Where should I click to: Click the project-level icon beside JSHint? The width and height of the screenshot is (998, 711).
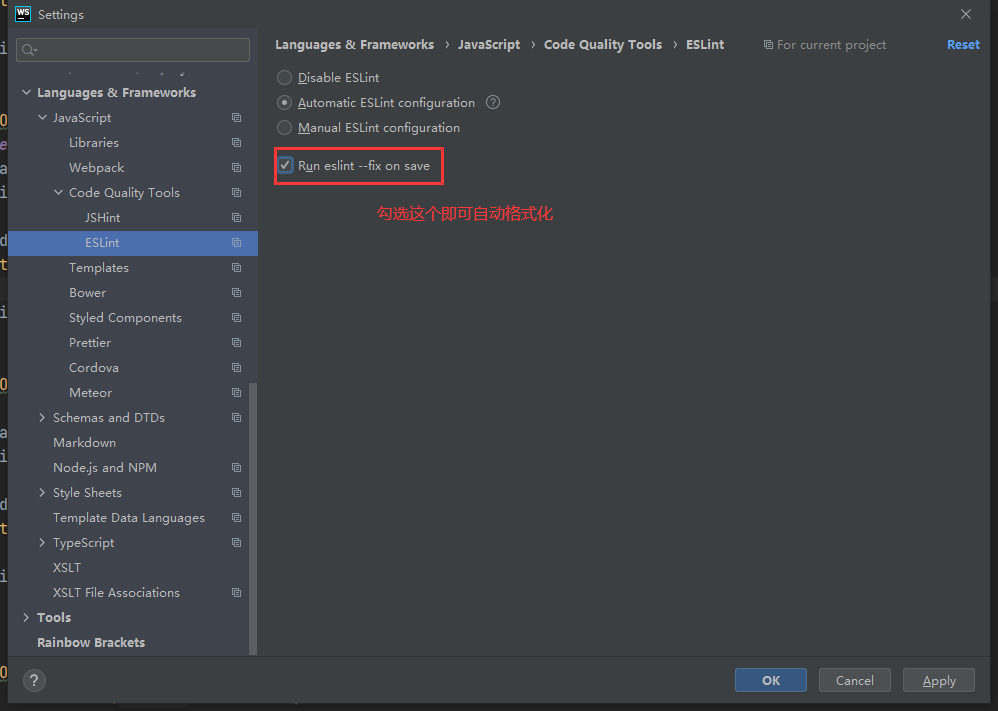(236, 218)
